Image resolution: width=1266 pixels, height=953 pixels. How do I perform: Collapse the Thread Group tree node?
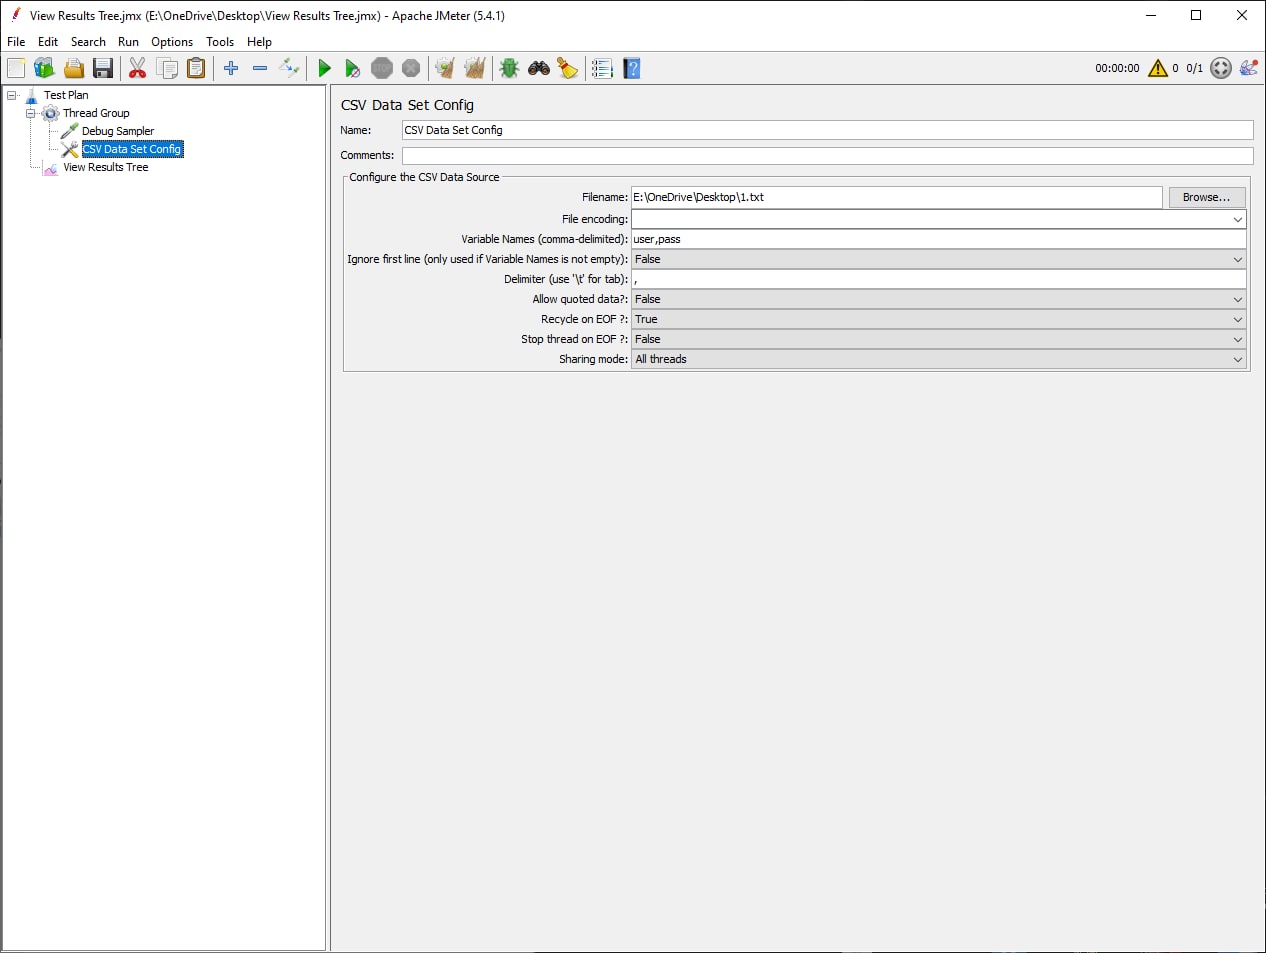[31, 113]
